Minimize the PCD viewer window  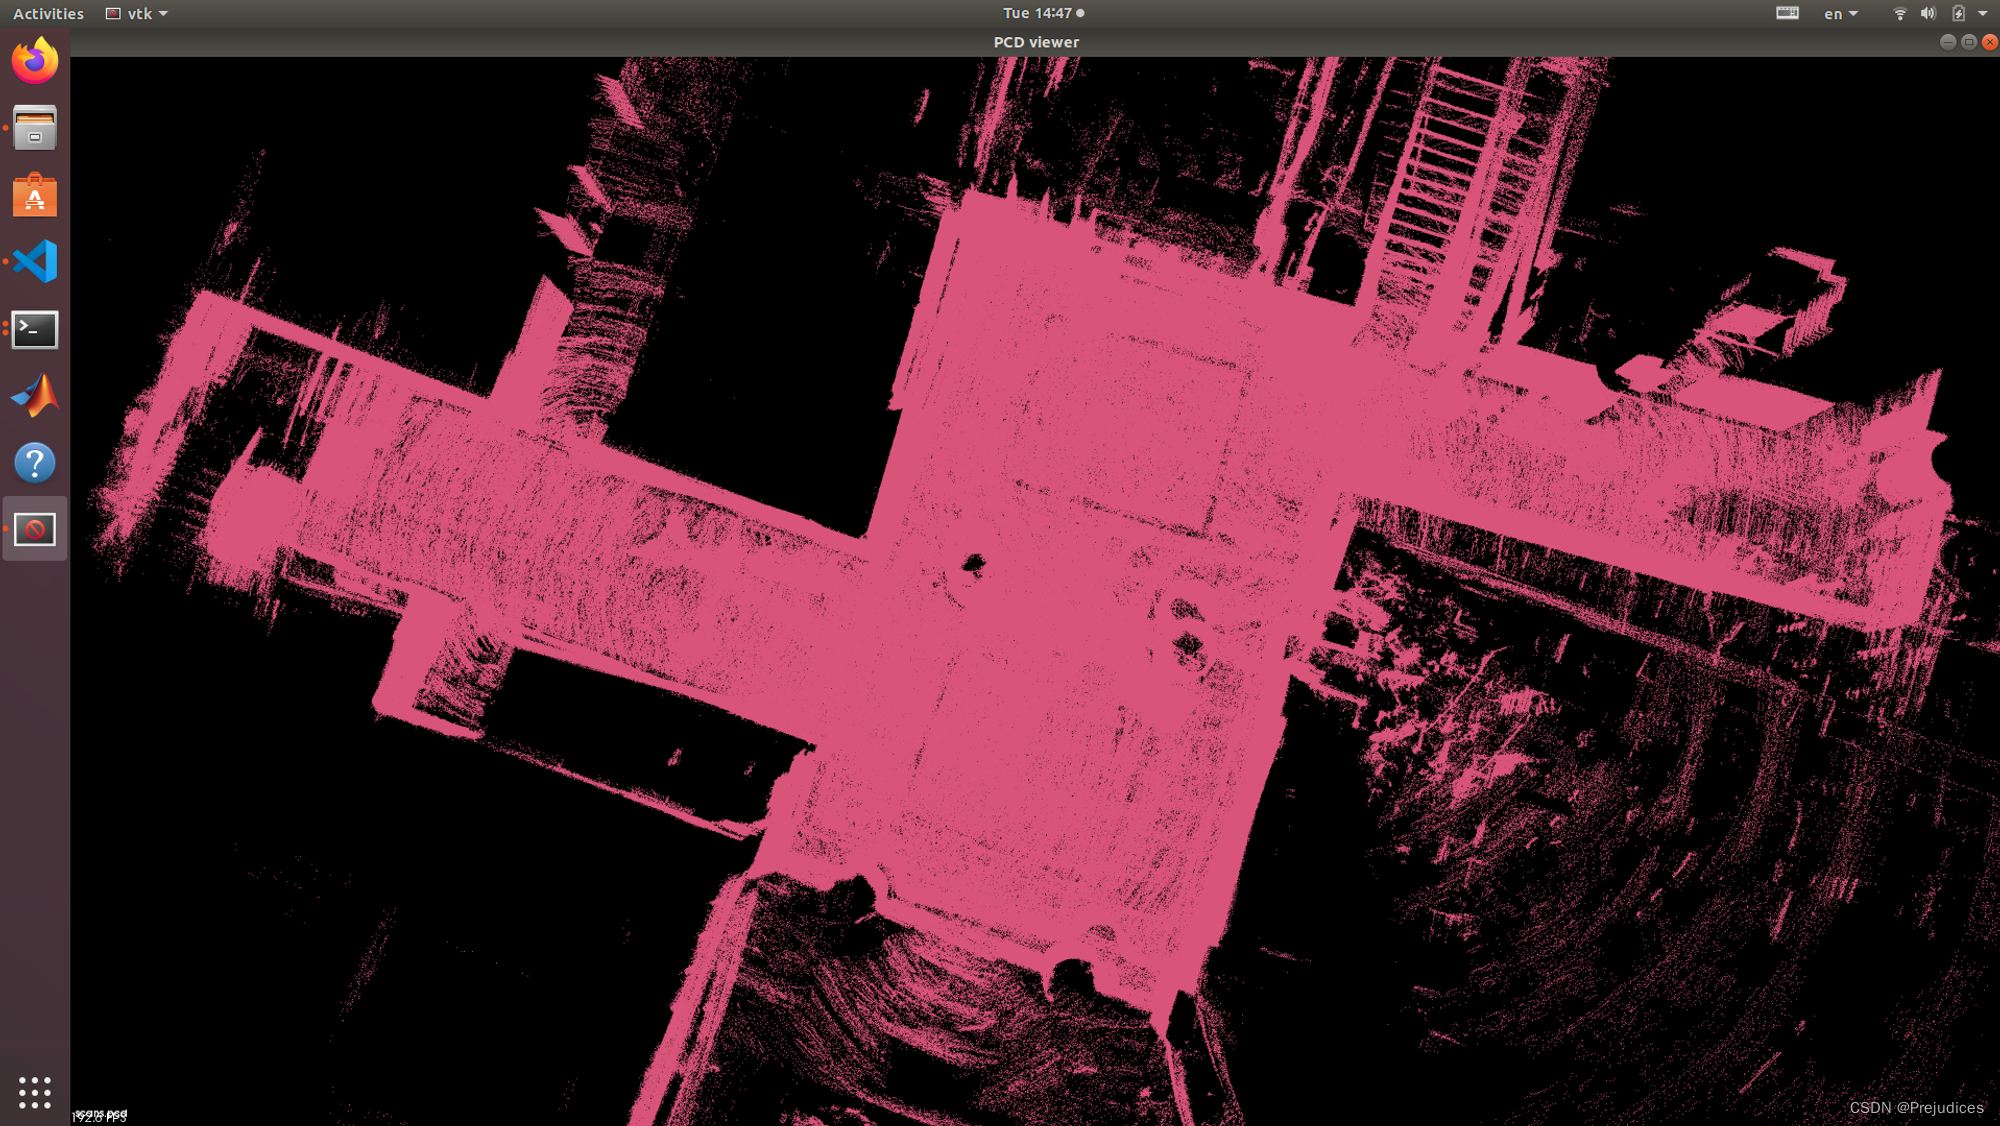point(1947,42)
